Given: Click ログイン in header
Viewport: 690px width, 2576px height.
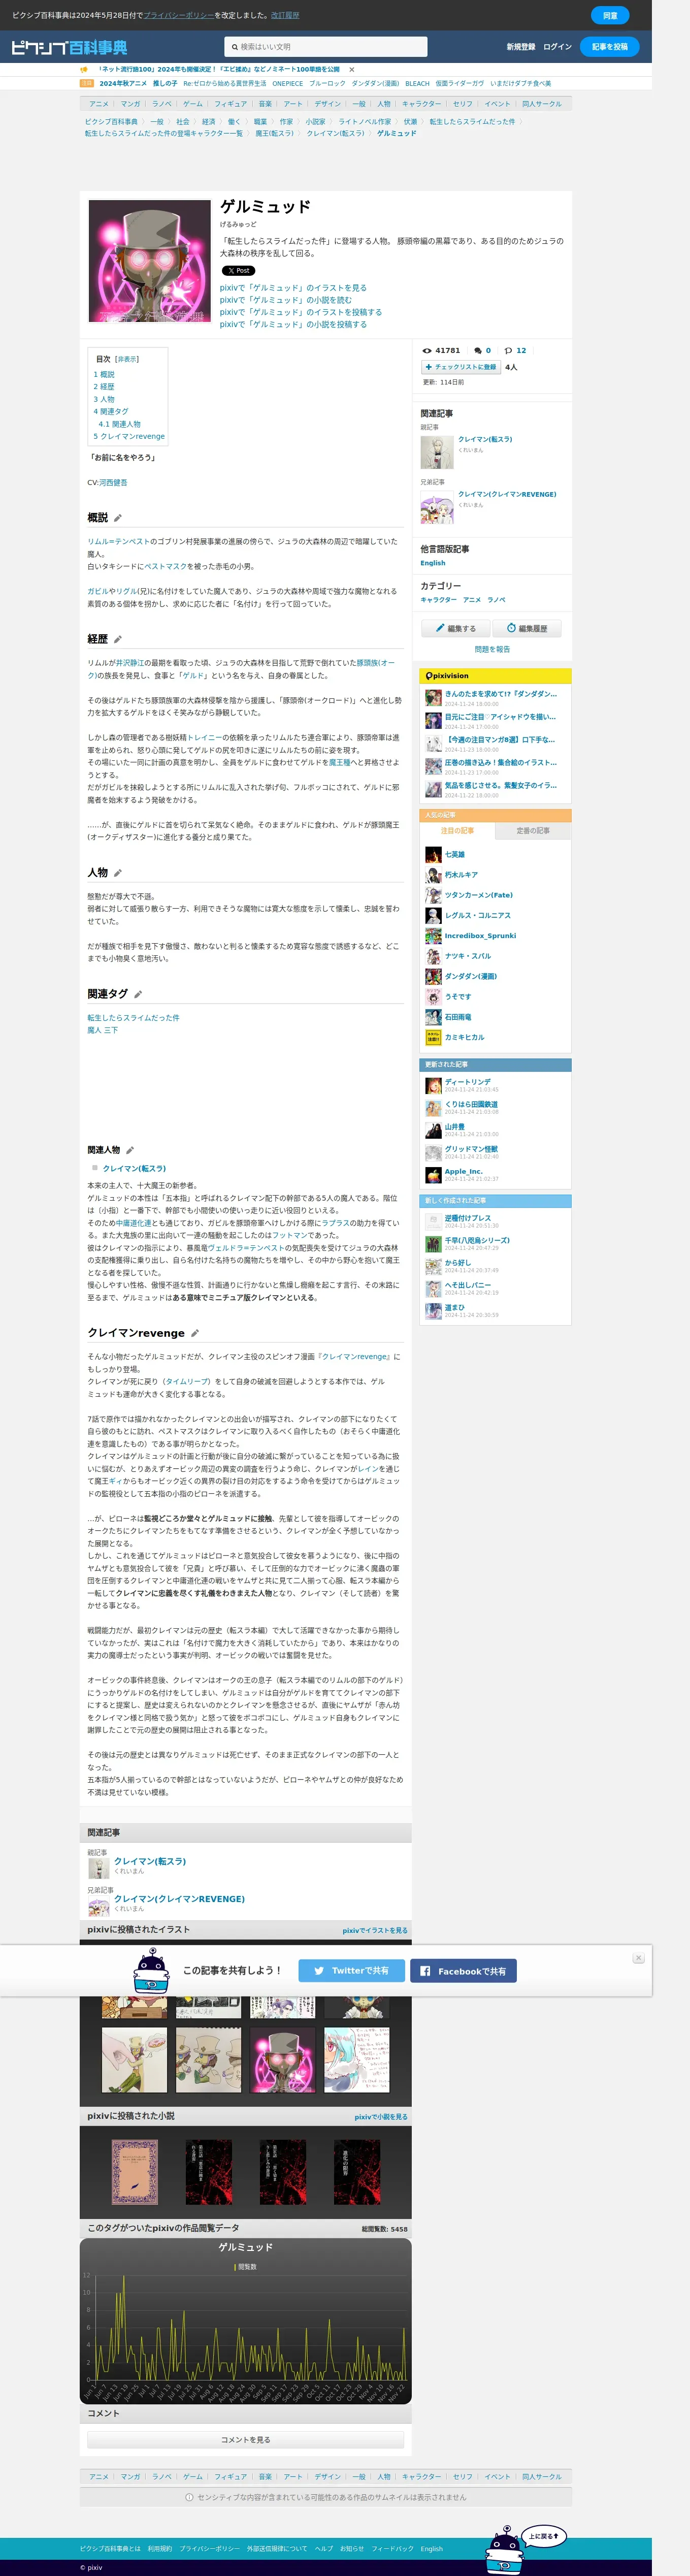Looking at the screenshot, I should 557,47.
